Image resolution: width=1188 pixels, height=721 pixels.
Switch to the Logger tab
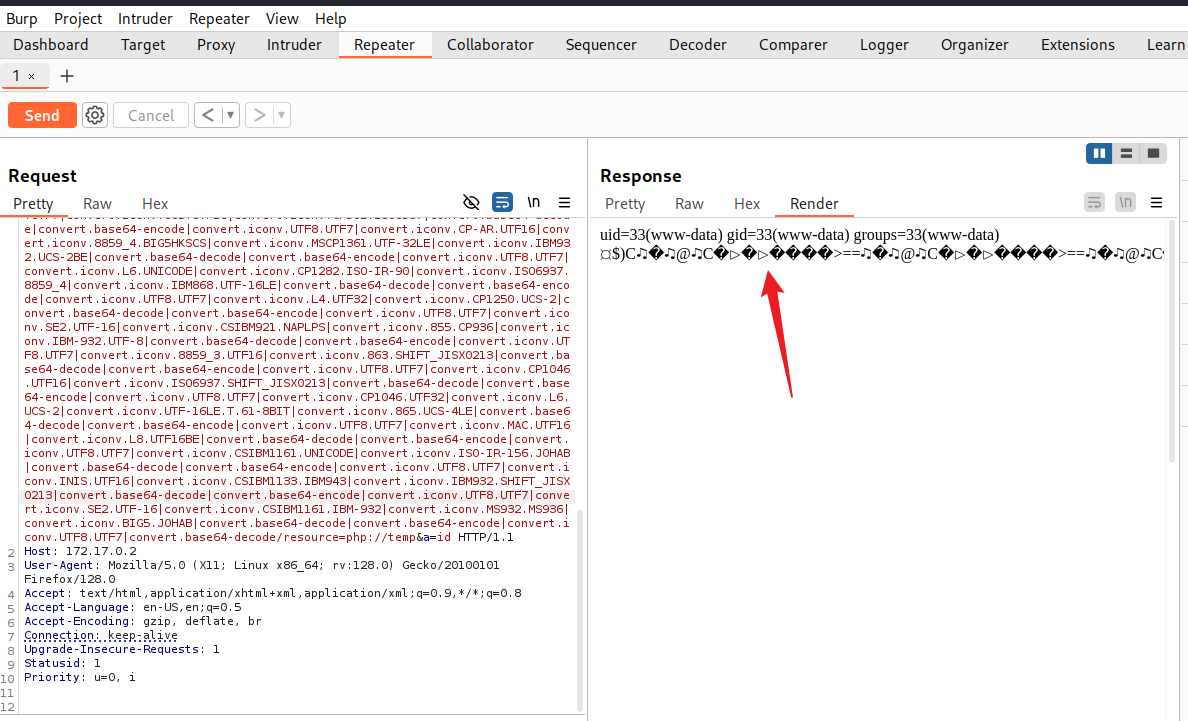(883, 45)
